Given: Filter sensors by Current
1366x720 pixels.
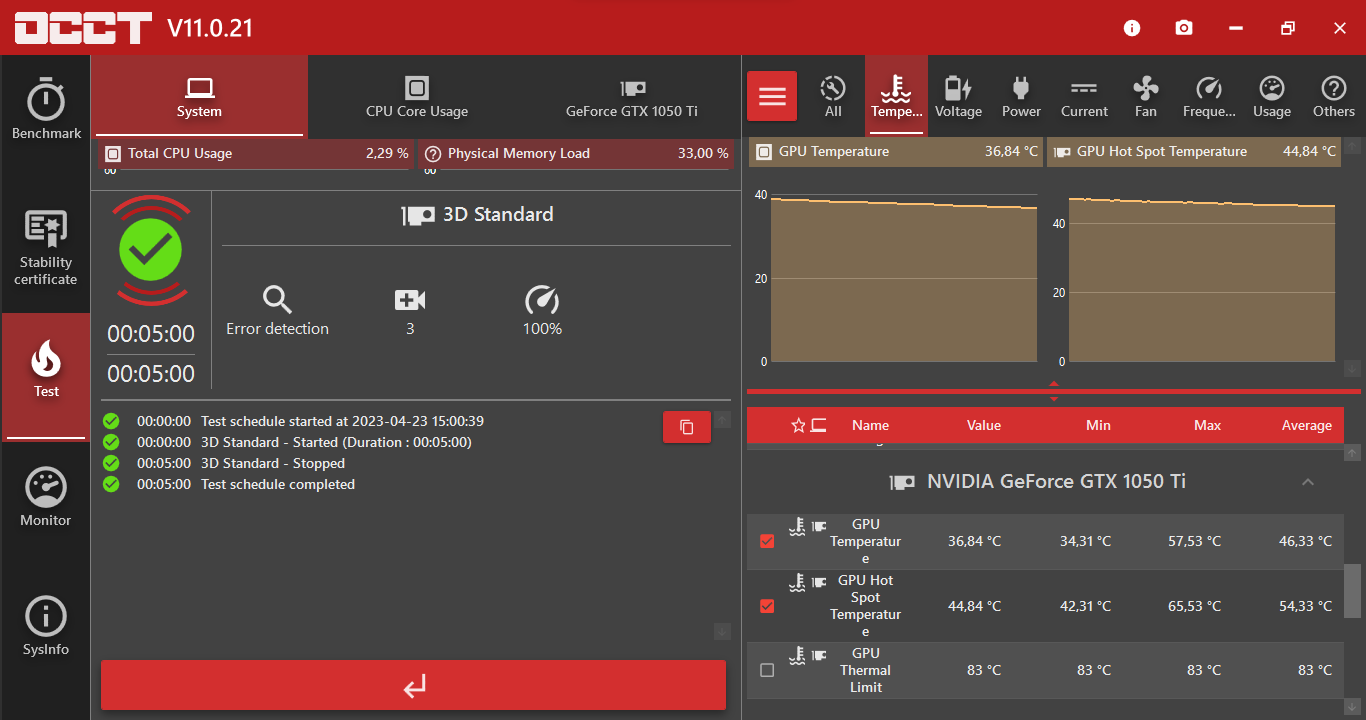Looking at the screenshot, I should pos(1084,96).
